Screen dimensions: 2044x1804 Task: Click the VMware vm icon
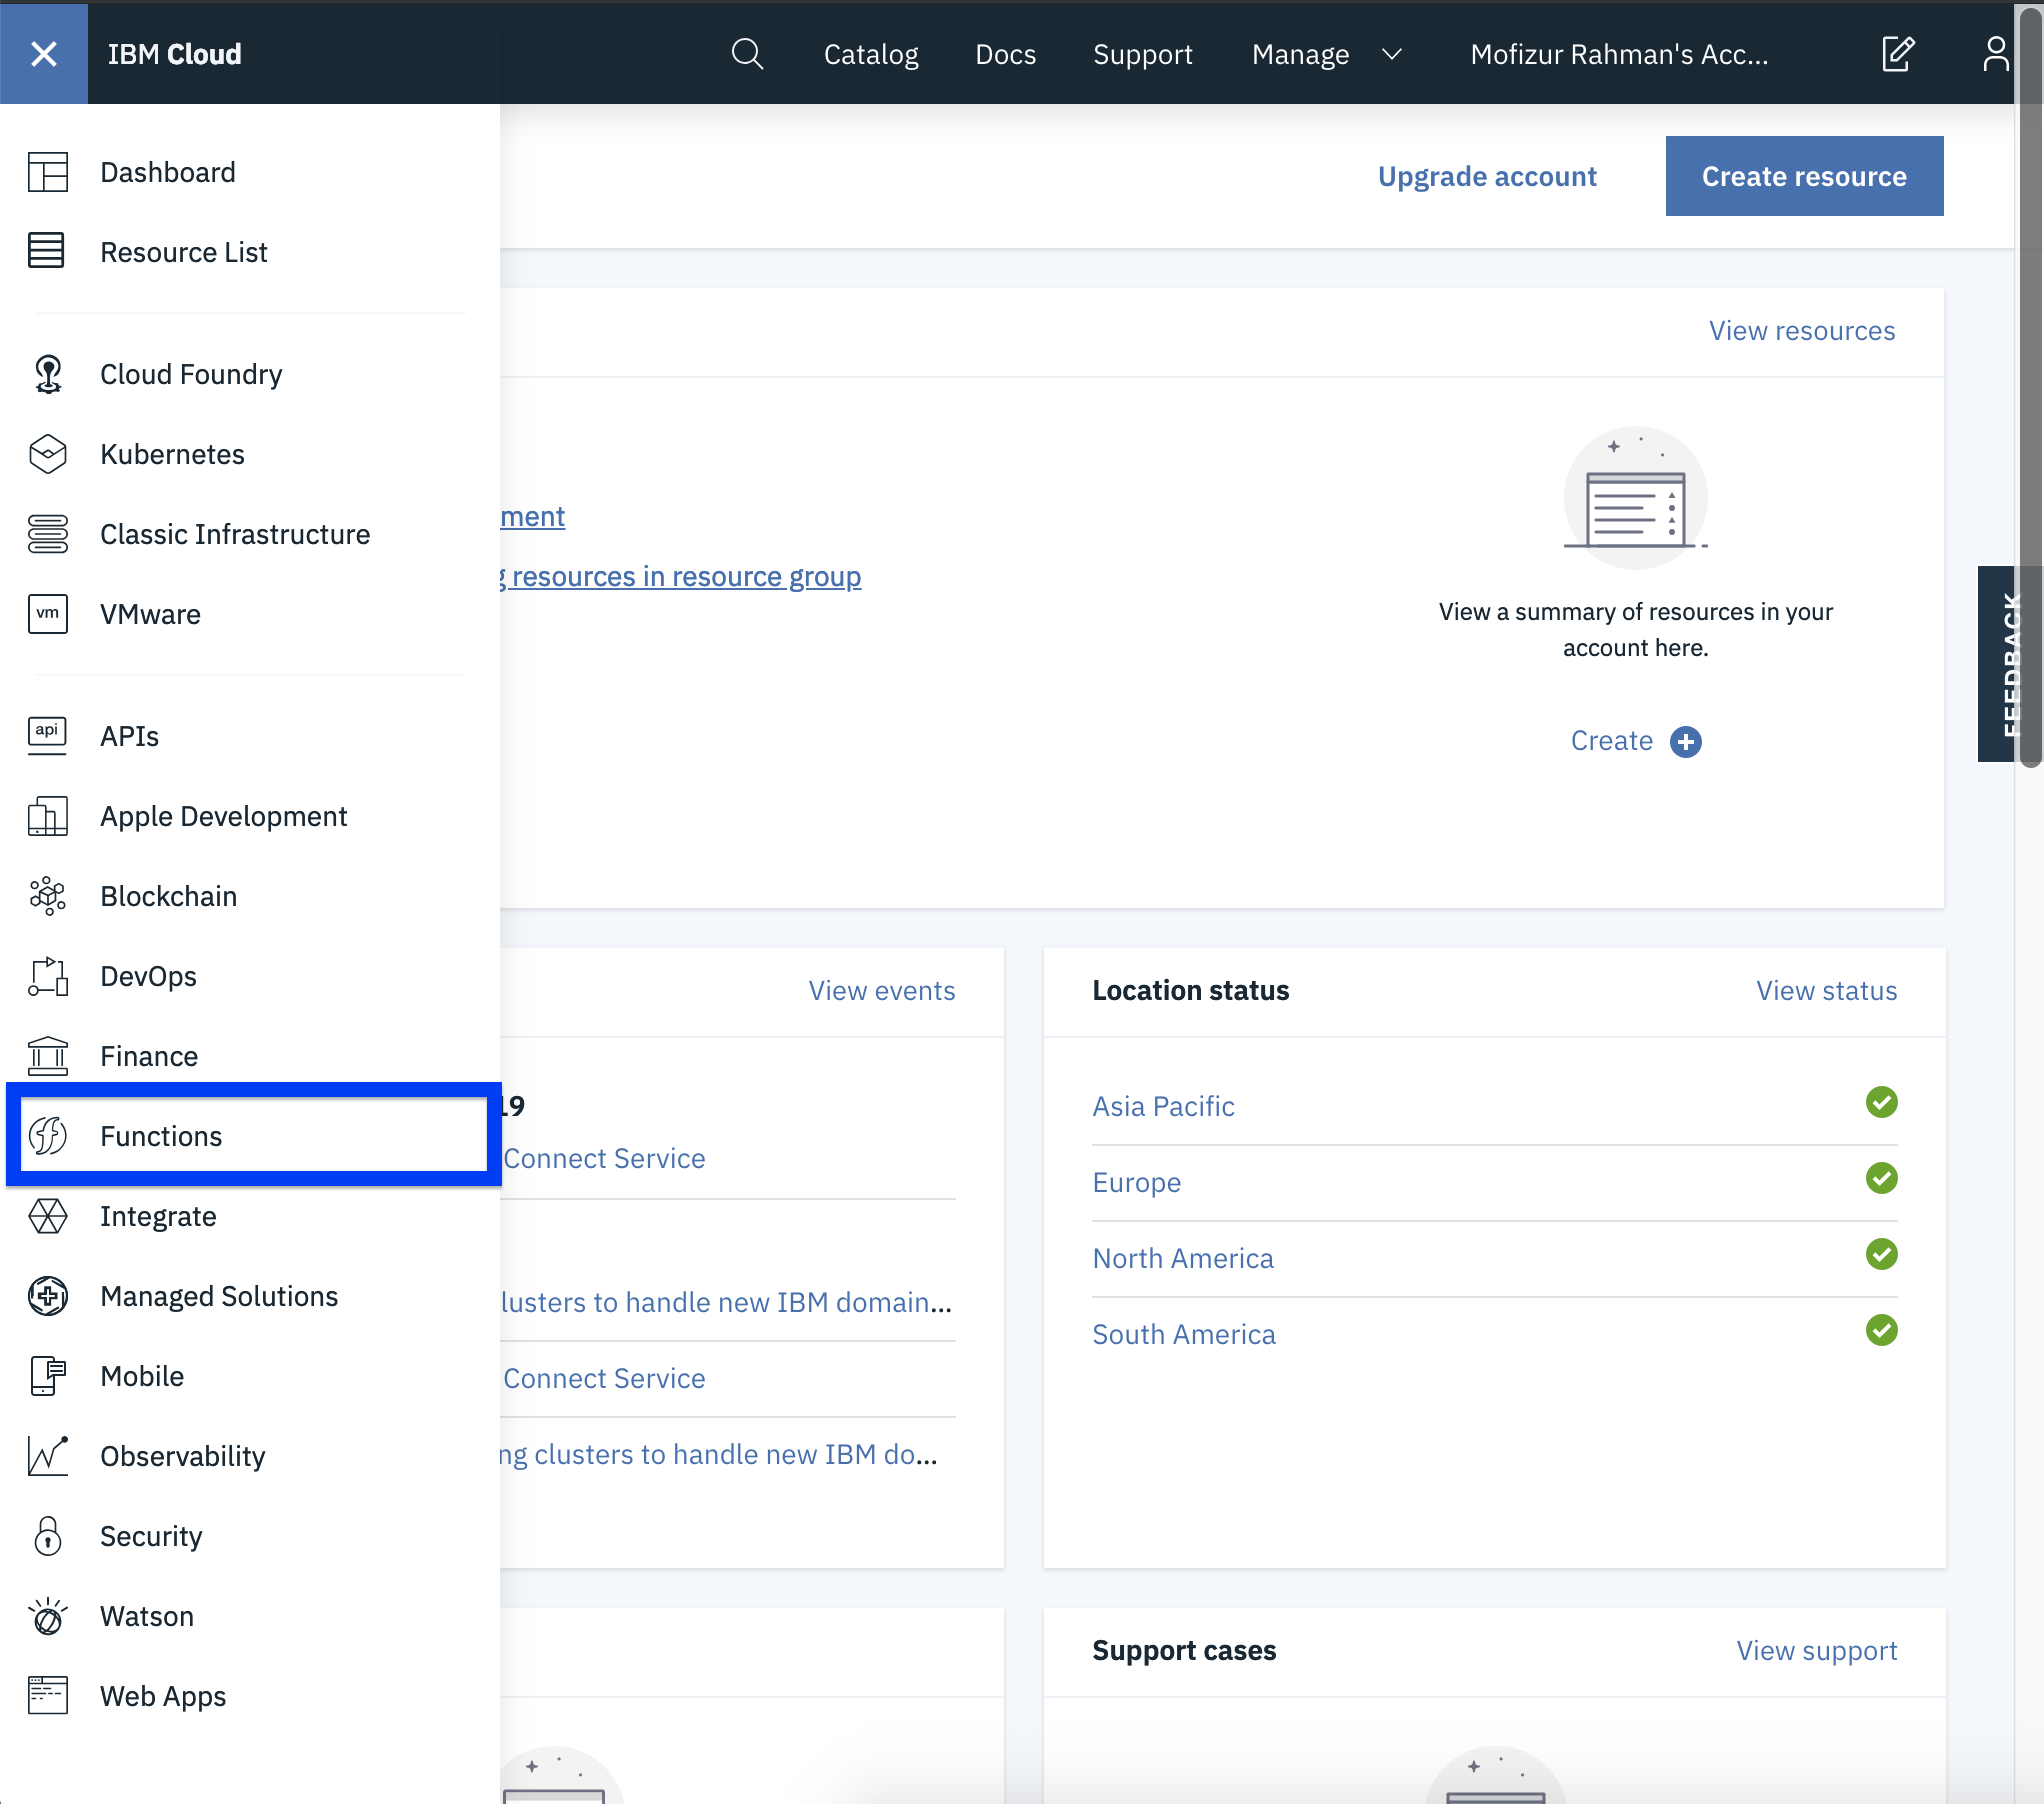pyautogui.click(x=48, y=614)
